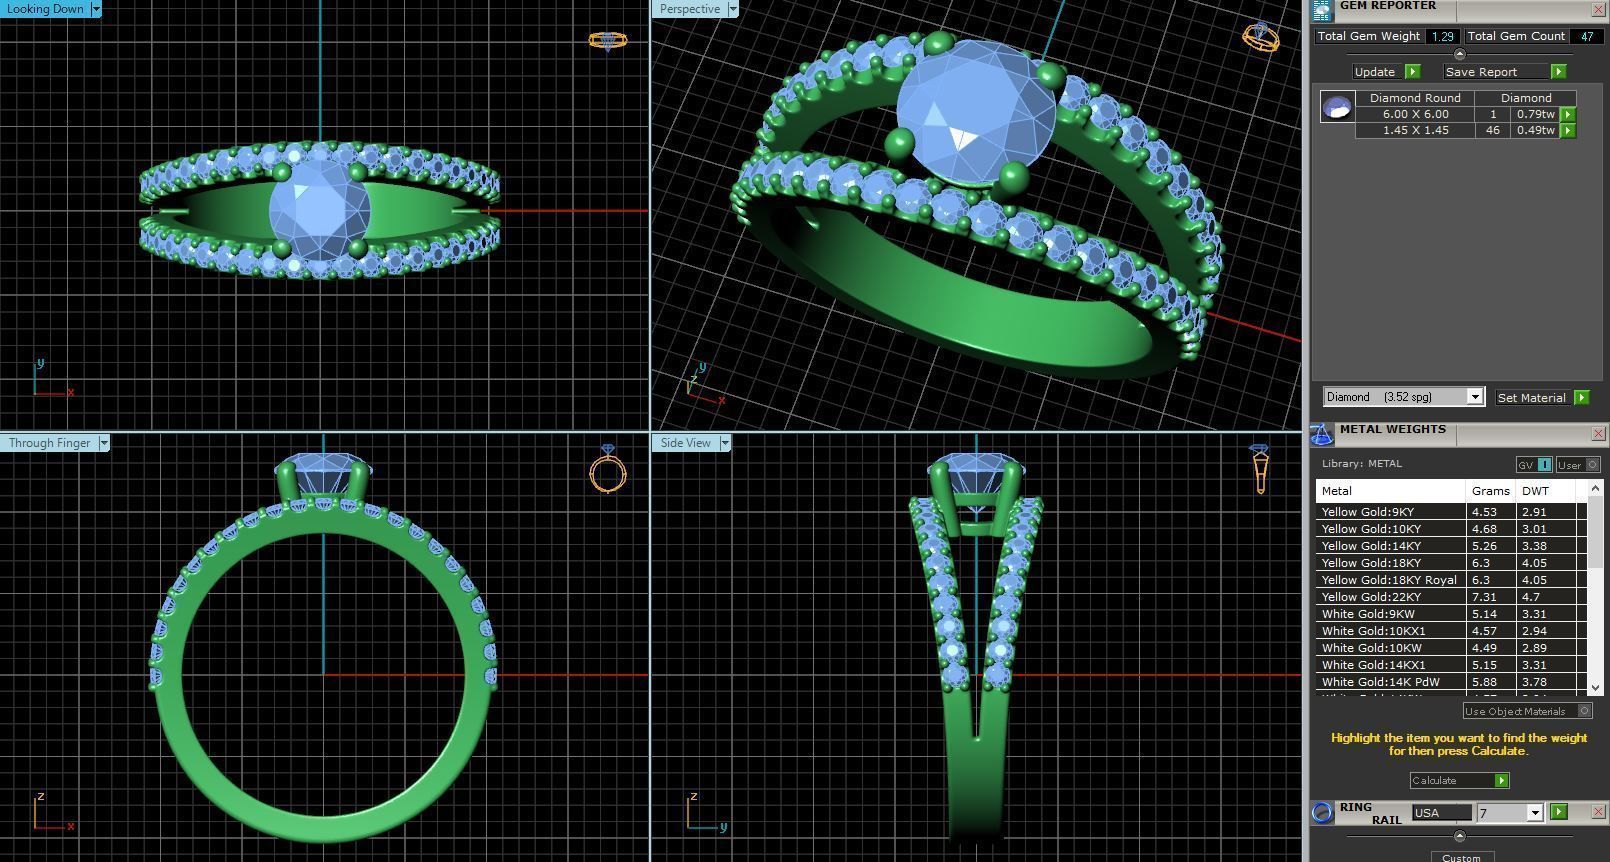Close the Metal Weights panel
The width and height of the screenshot is (1610, 862).
pyautogui.click(x=1598, y=433)
